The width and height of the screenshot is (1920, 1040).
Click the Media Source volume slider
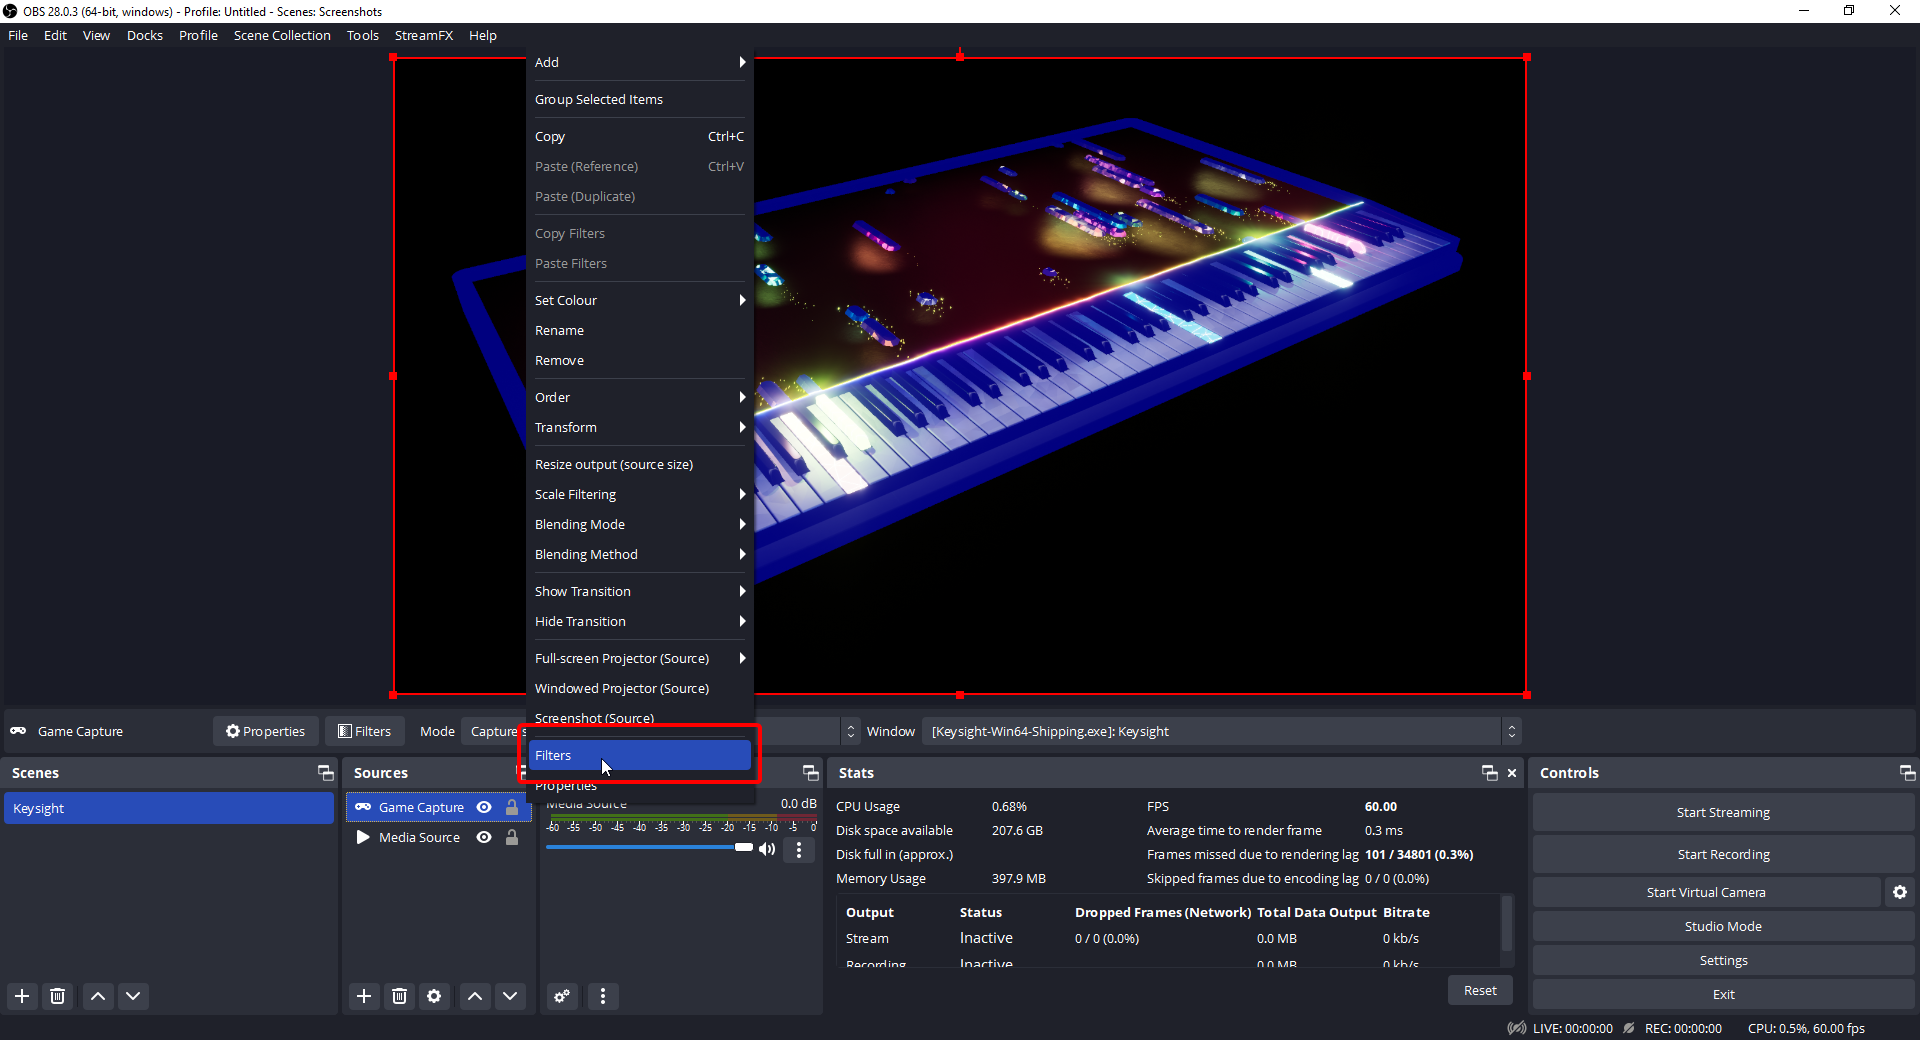[x=649, y=847]
